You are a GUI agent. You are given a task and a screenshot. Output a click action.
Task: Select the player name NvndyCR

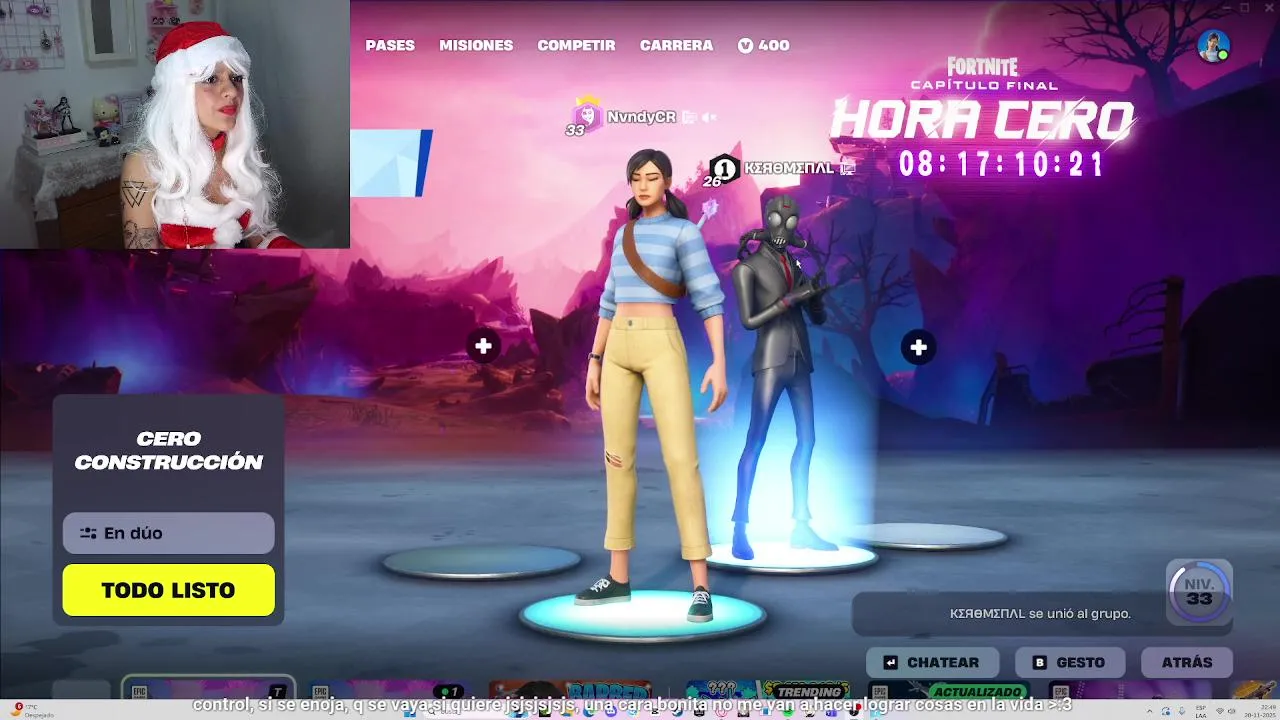coord(641,117)
